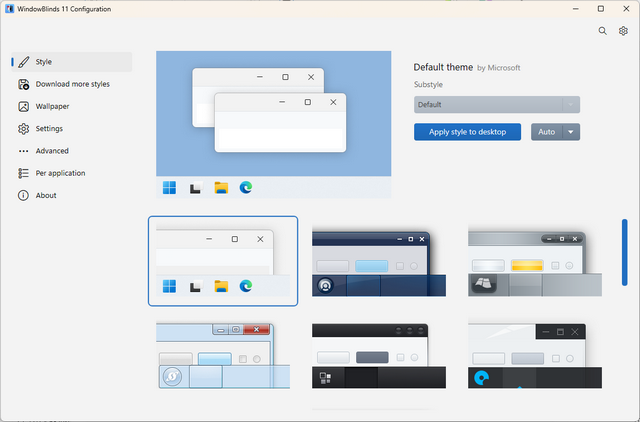This screenshot has width=640, height=422.
Task: Click the About info icon
Action: click(x=23, y=195)
